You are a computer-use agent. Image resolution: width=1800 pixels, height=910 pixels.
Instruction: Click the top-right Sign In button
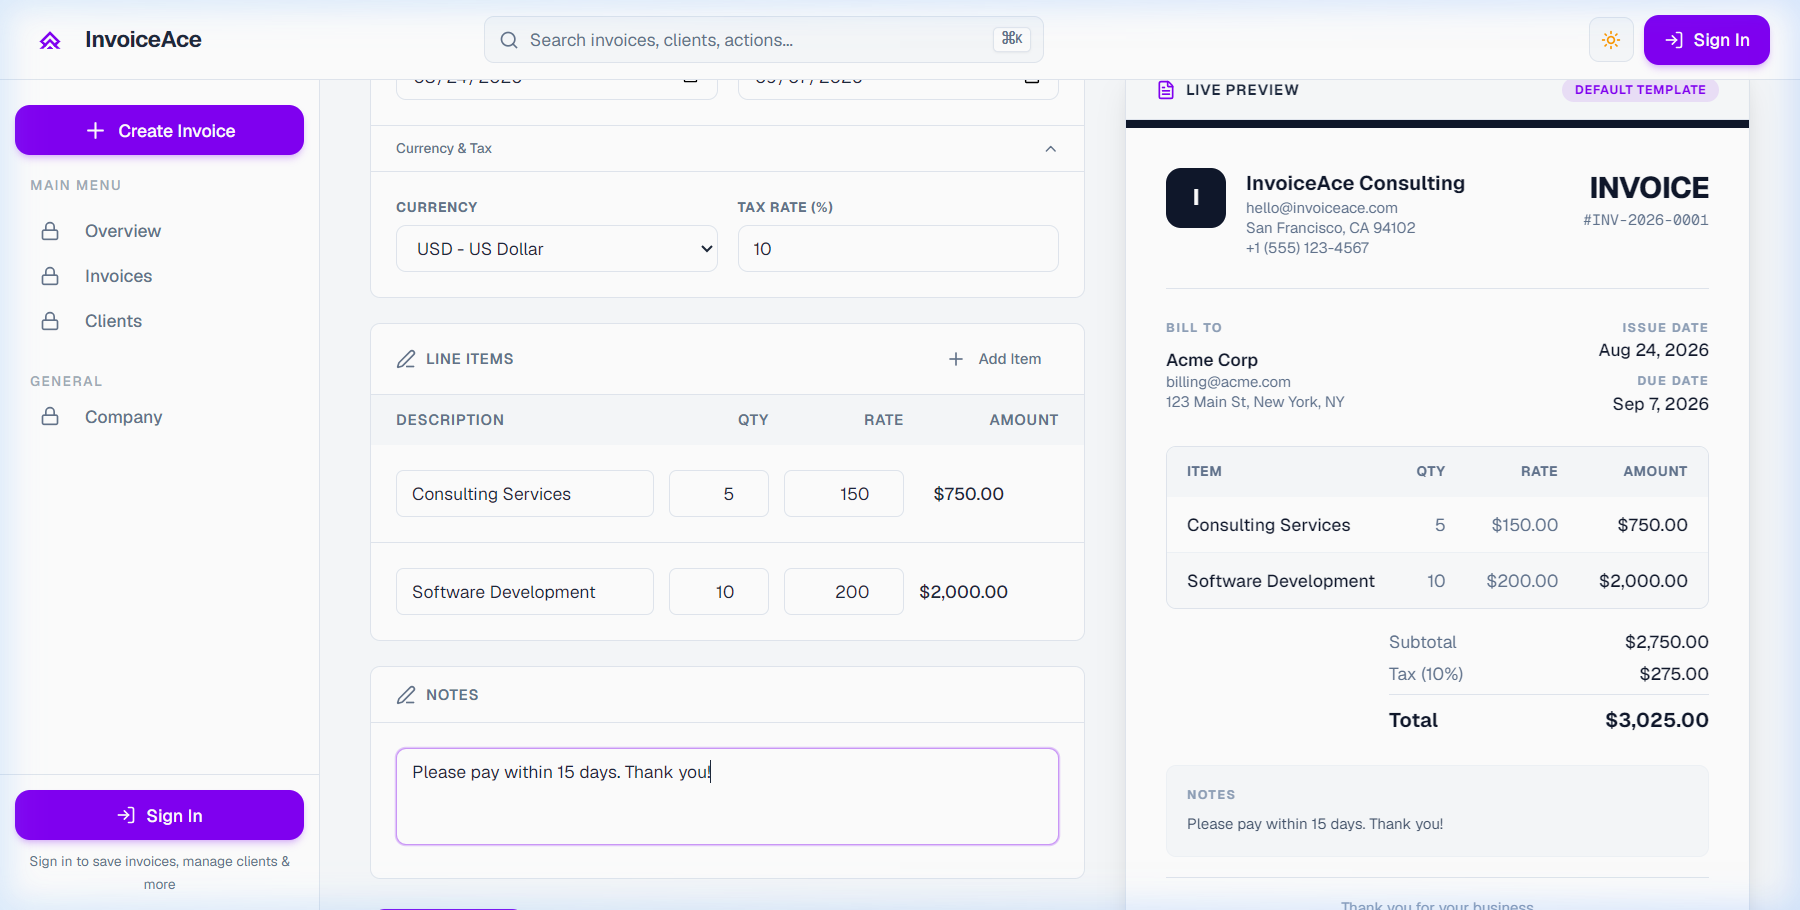tap(1706, 40)
